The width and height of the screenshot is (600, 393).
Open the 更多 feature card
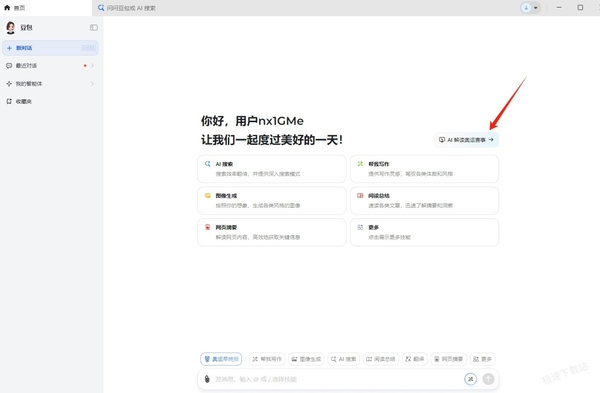pos(424,232)
